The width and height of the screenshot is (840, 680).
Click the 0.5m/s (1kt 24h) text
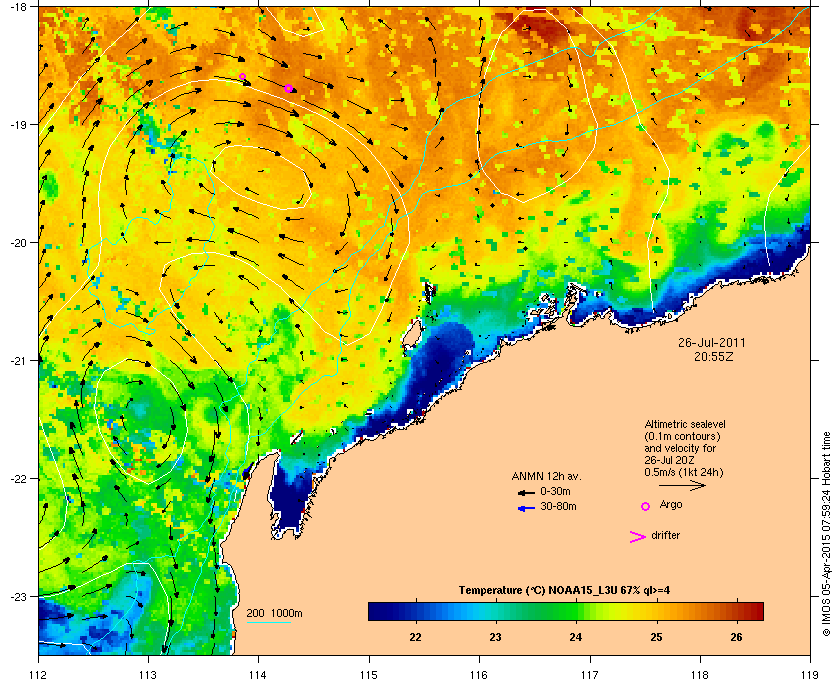(684, 472)
